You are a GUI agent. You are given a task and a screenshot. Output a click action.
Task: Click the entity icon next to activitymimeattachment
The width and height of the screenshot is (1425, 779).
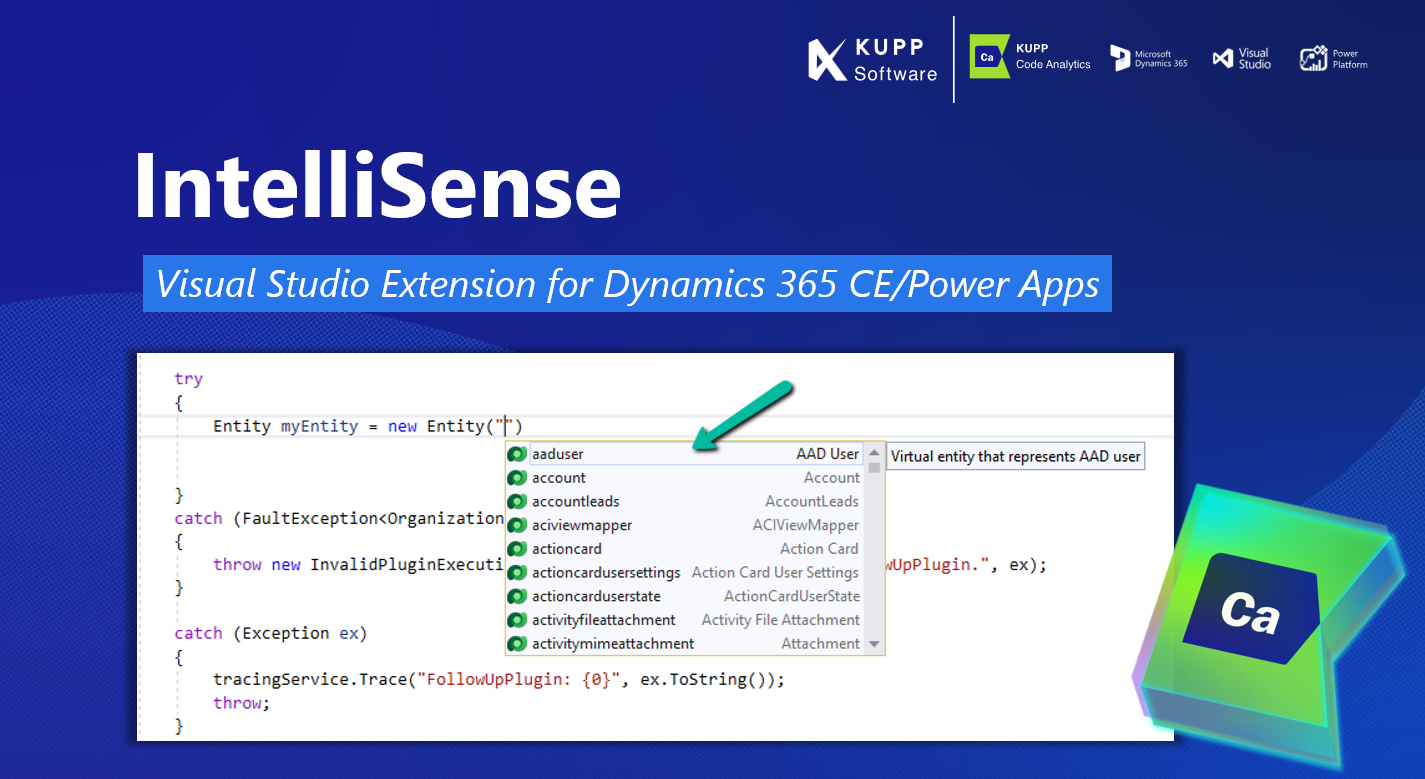pos(517,643)
